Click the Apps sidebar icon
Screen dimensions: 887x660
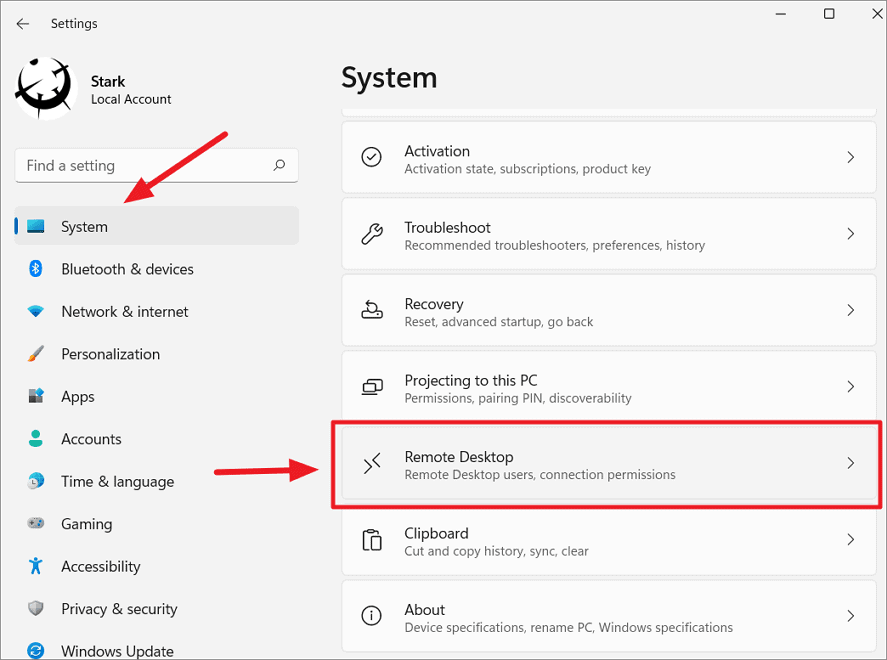pos(36,396)
